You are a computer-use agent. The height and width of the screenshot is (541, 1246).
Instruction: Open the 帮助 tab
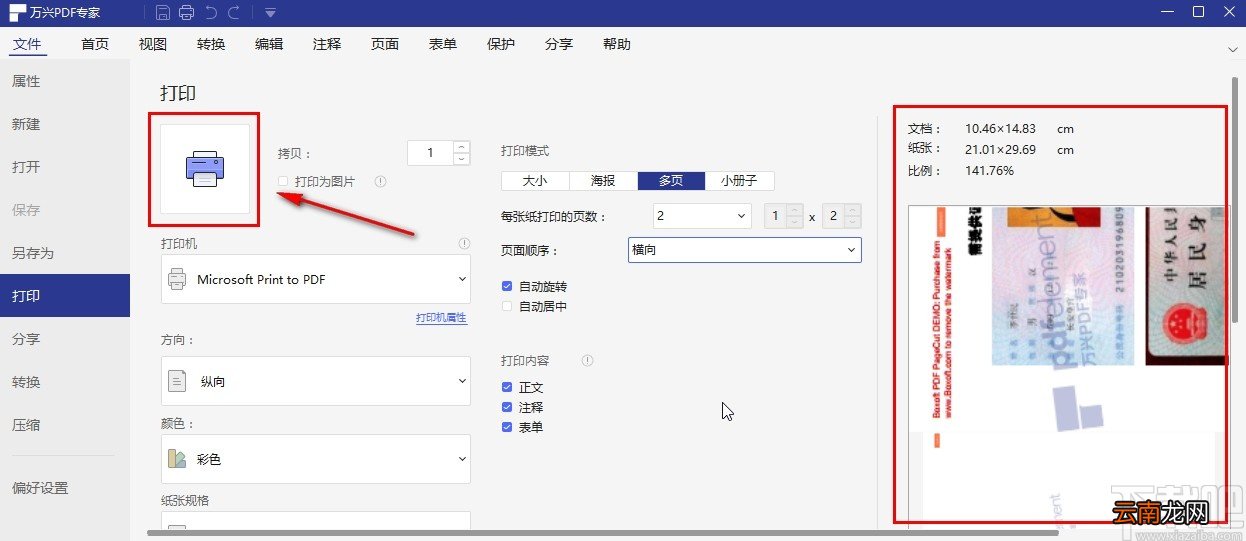click(x=617, y=44)
